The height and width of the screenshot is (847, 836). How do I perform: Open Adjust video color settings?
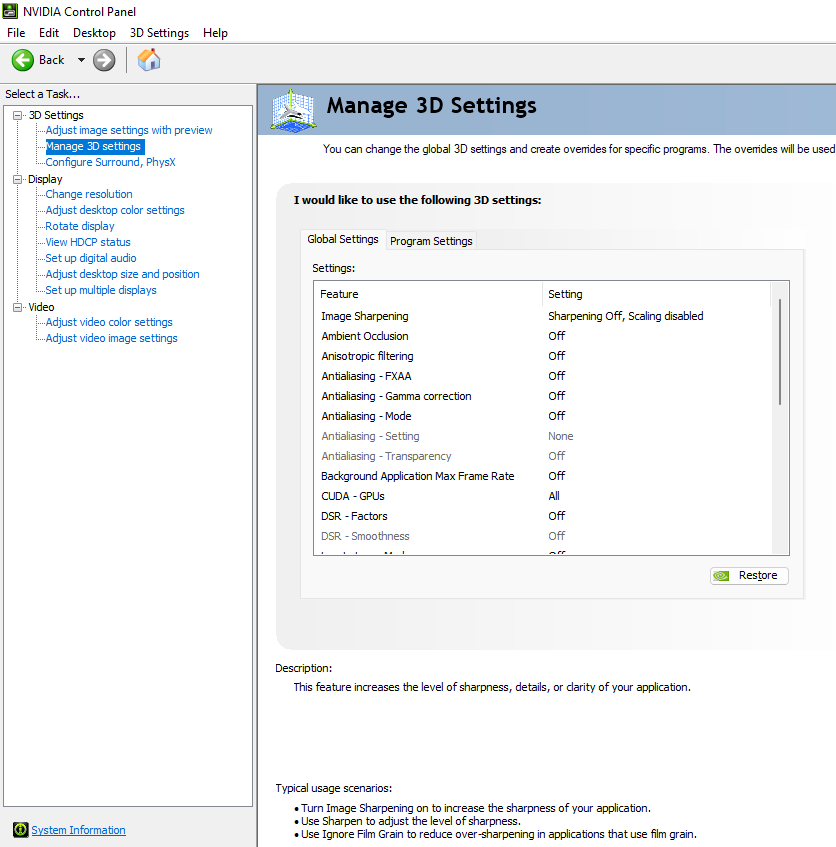[x=109, y=322]
